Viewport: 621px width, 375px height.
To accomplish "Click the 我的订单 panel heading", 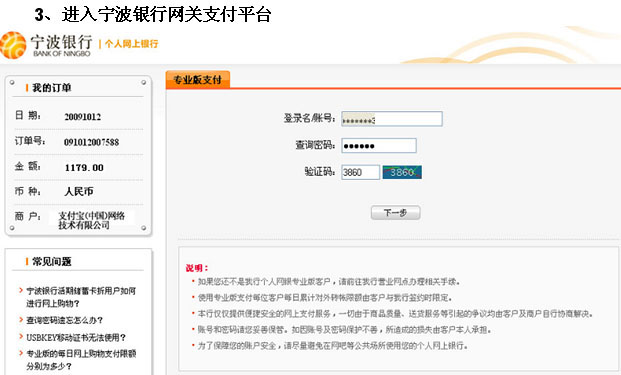I will tap(51, 88).
